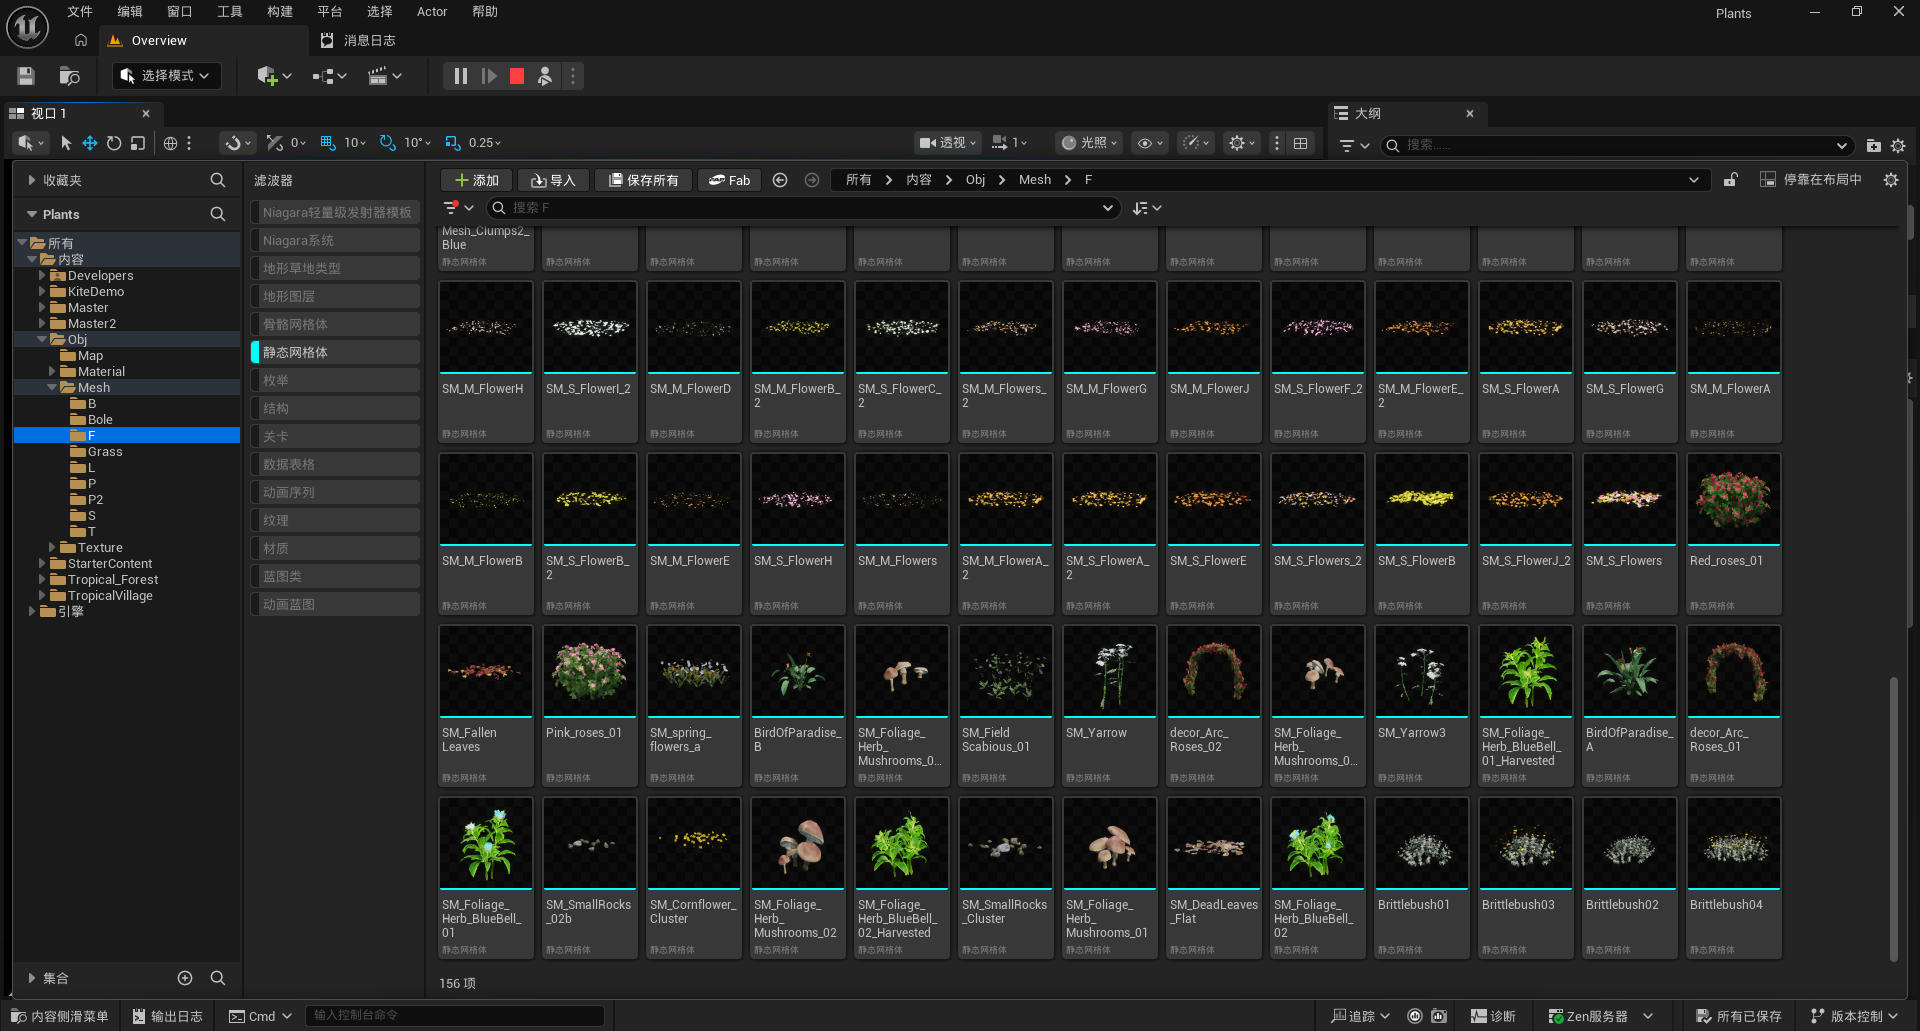Click the 添加 button
The height and width of the screenshot is (1031, 1920).
476,180
